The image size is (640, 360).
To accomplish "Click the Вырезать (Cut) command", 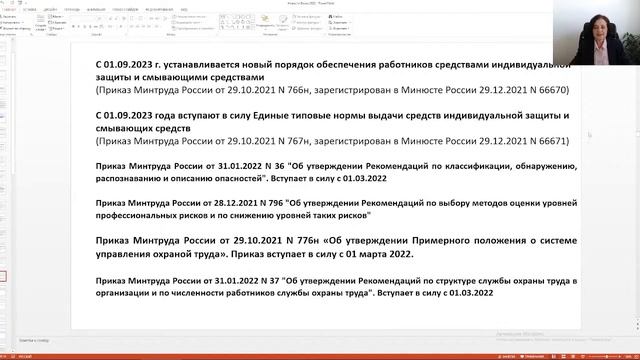I will (x=9, y=17).
